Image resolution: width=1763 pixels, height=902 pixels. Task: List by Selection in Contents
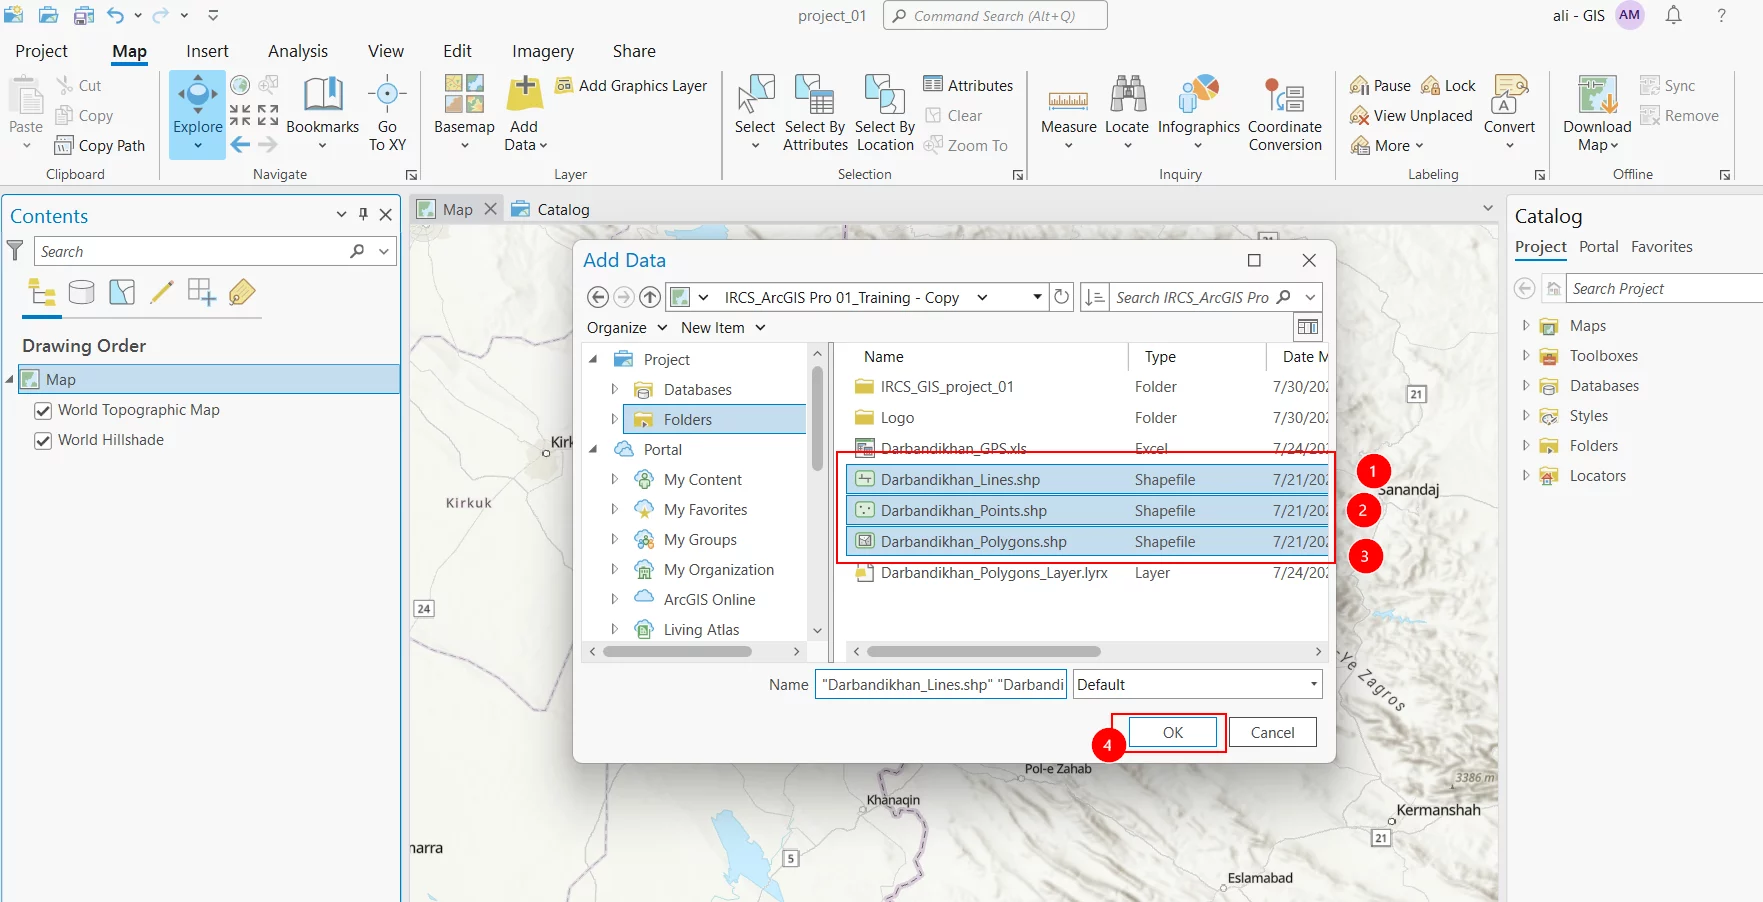point(122,292)
